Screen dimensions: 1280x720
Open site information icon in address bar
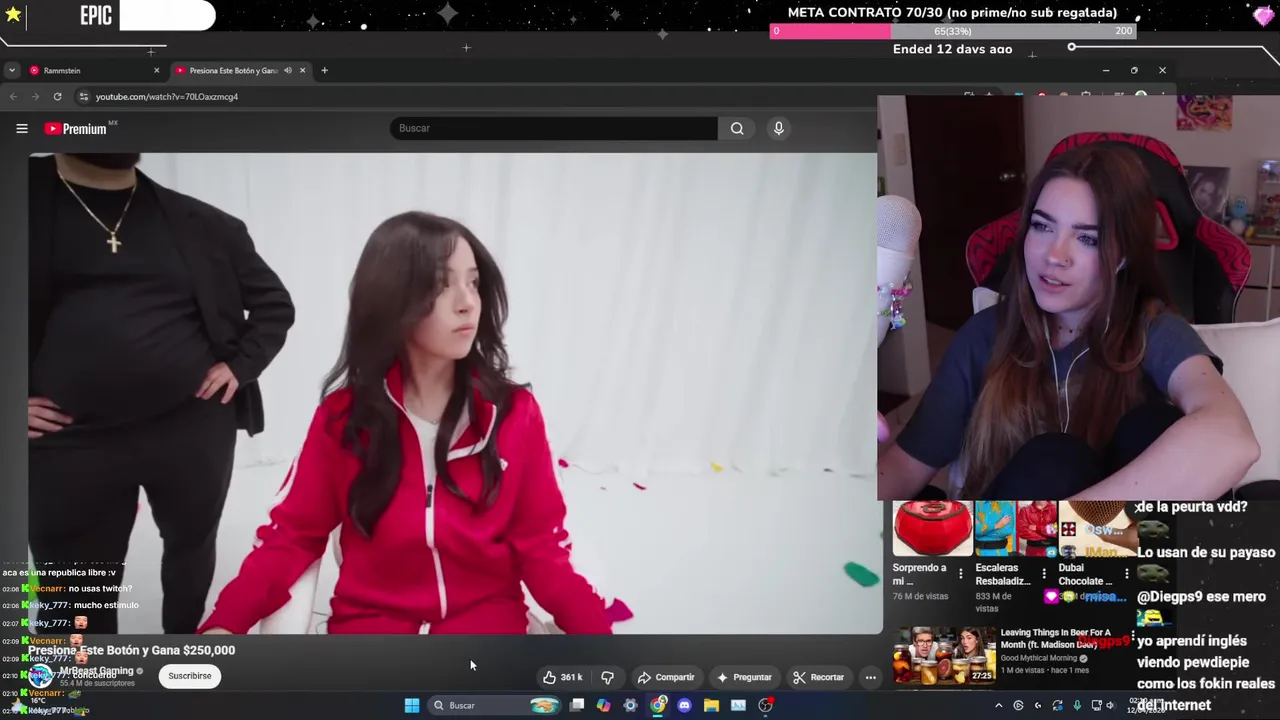(84, 97)
